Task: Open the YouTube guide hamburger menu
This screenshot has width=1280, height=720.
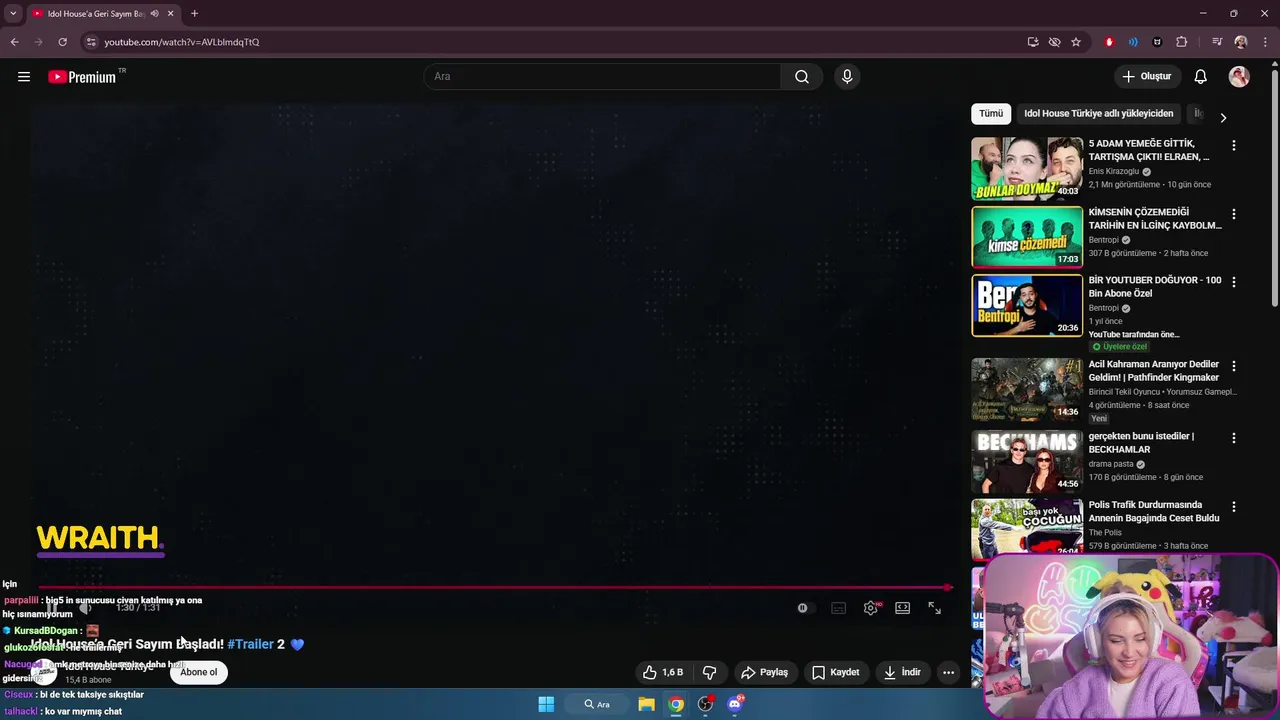Action: (24, 77)
